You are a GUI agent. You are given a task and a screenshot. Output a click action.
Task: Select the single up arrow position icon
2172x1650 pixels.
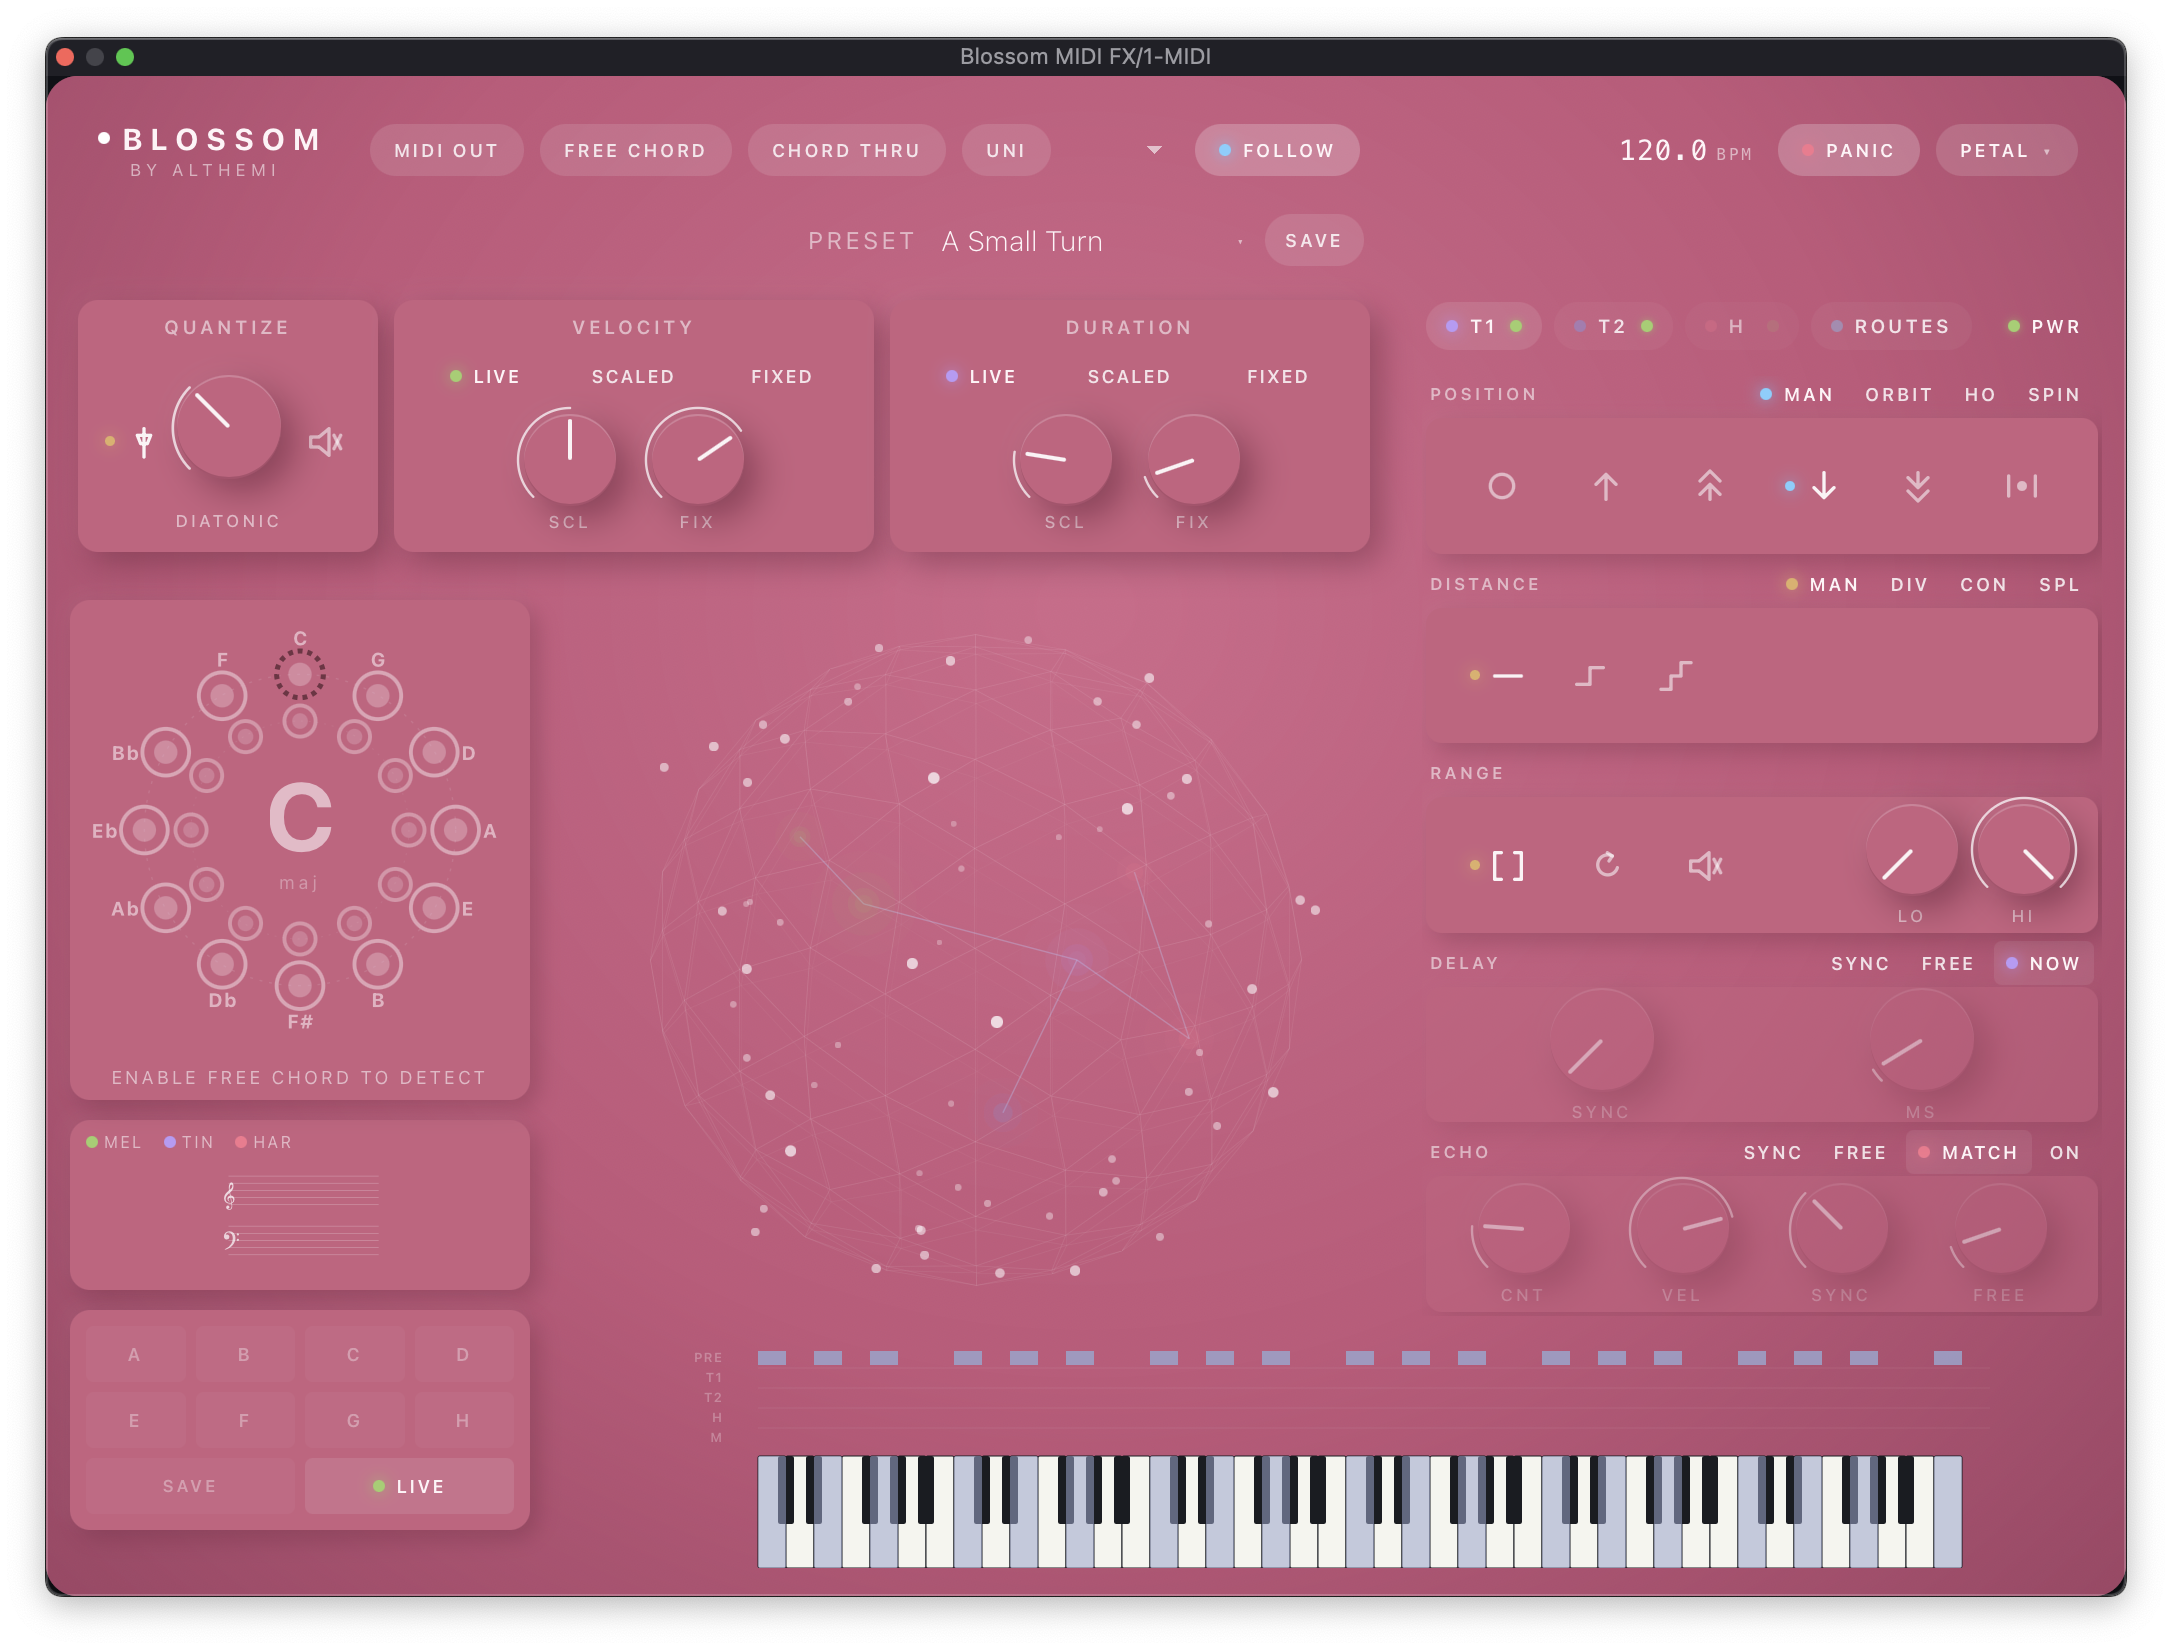[1606, 487]
